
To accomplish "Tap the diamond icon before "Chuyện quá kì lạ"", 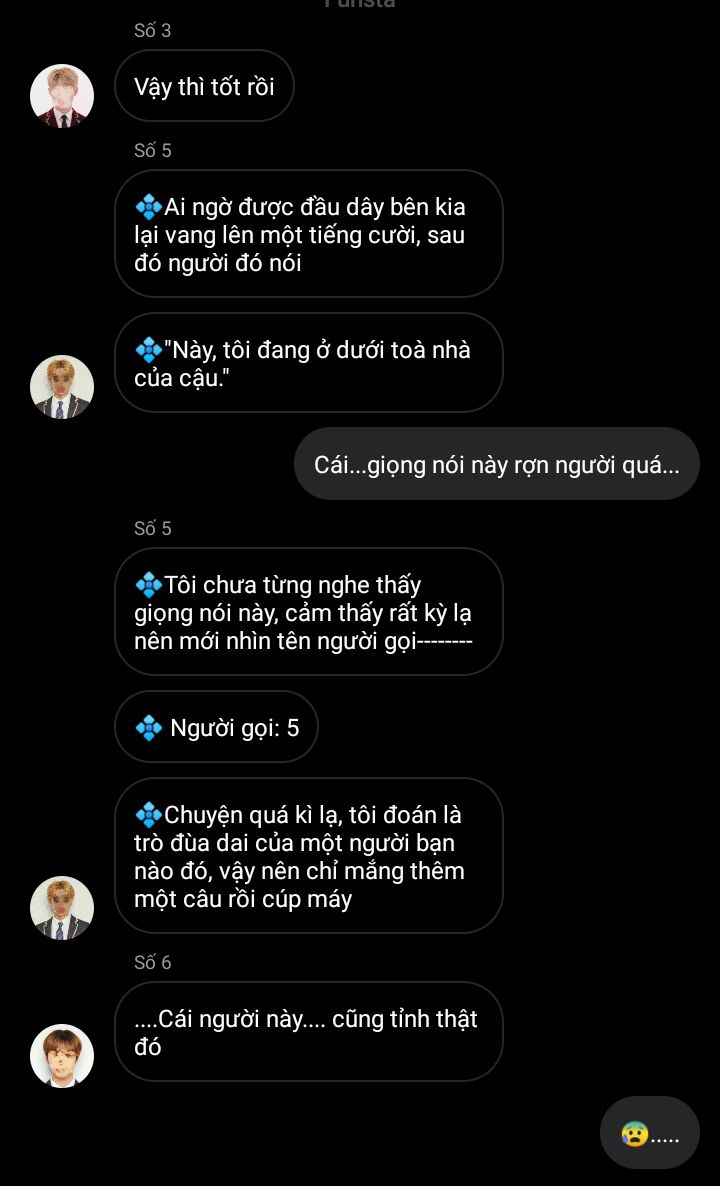I will [x=148, y=815].
